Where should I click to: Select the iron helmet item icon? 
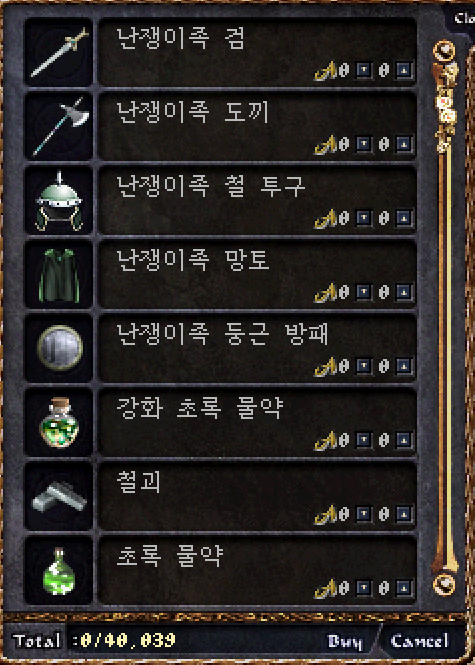59,200
